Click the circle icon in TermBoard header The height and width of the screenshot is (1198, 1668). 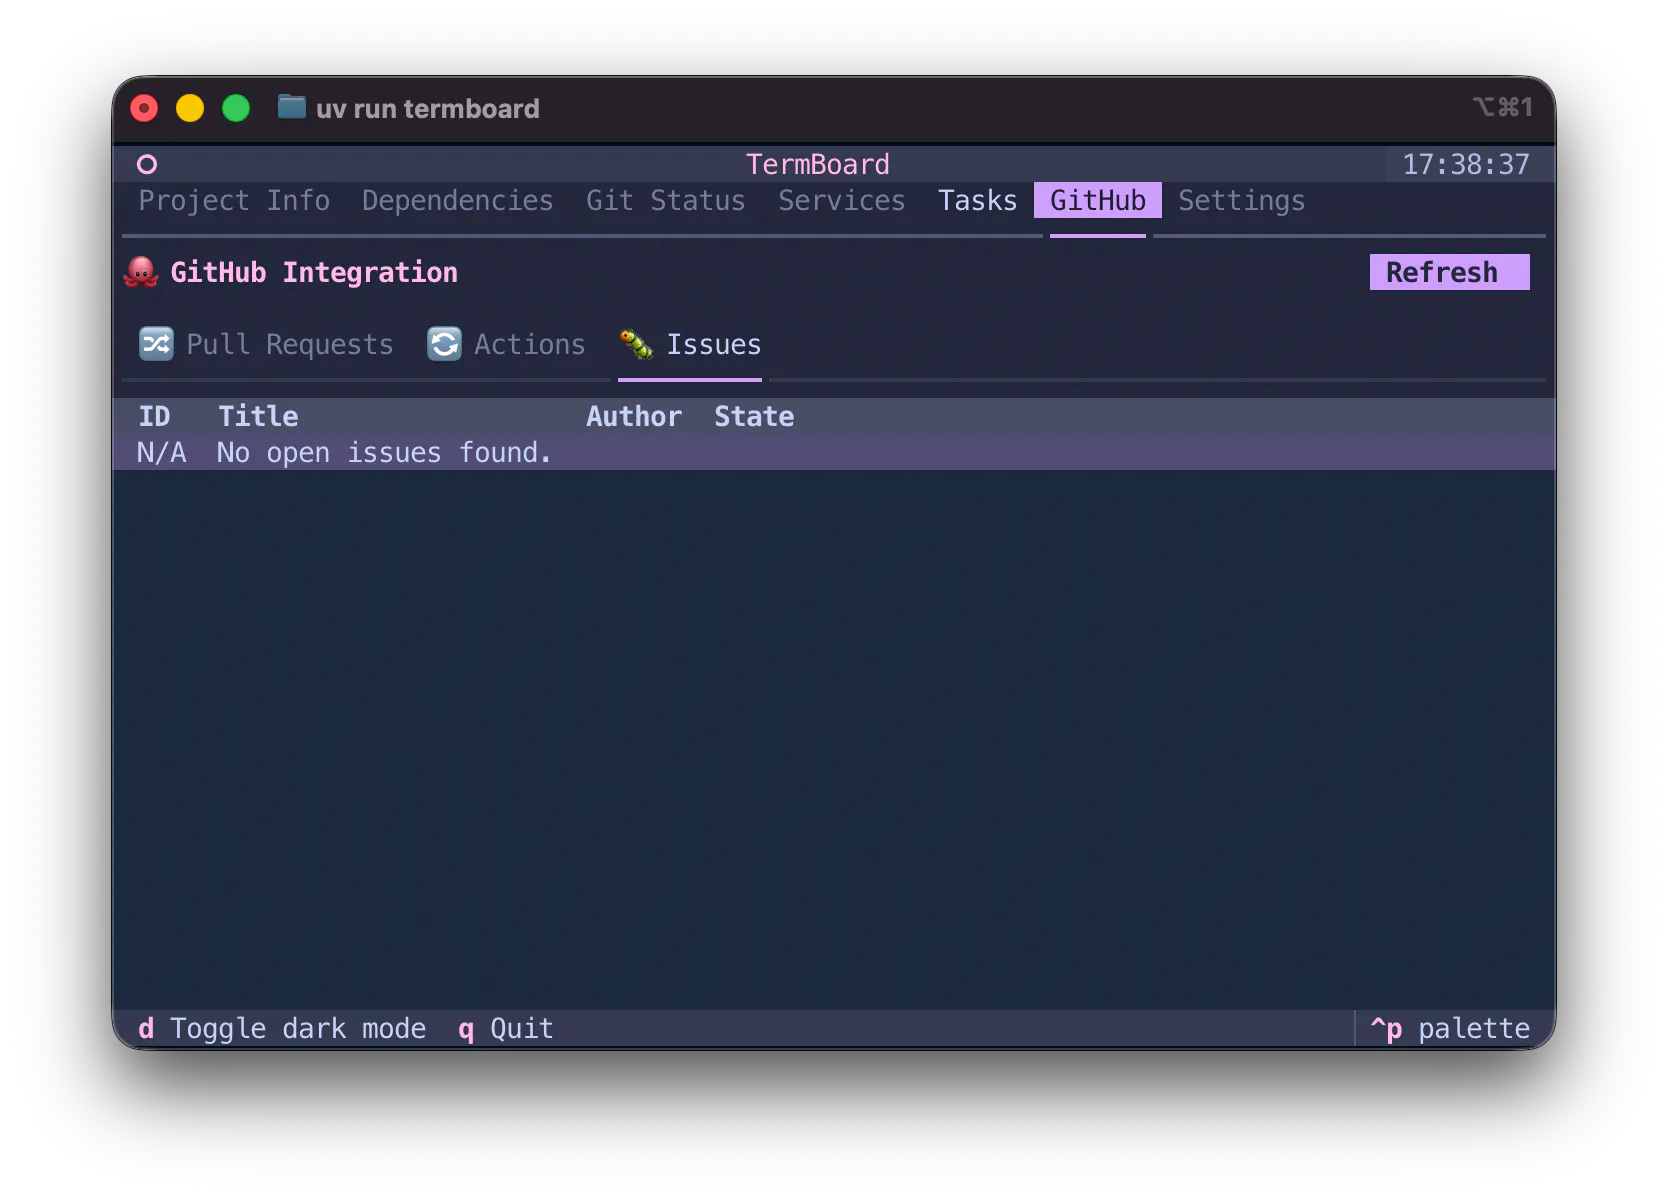point(147,164)
